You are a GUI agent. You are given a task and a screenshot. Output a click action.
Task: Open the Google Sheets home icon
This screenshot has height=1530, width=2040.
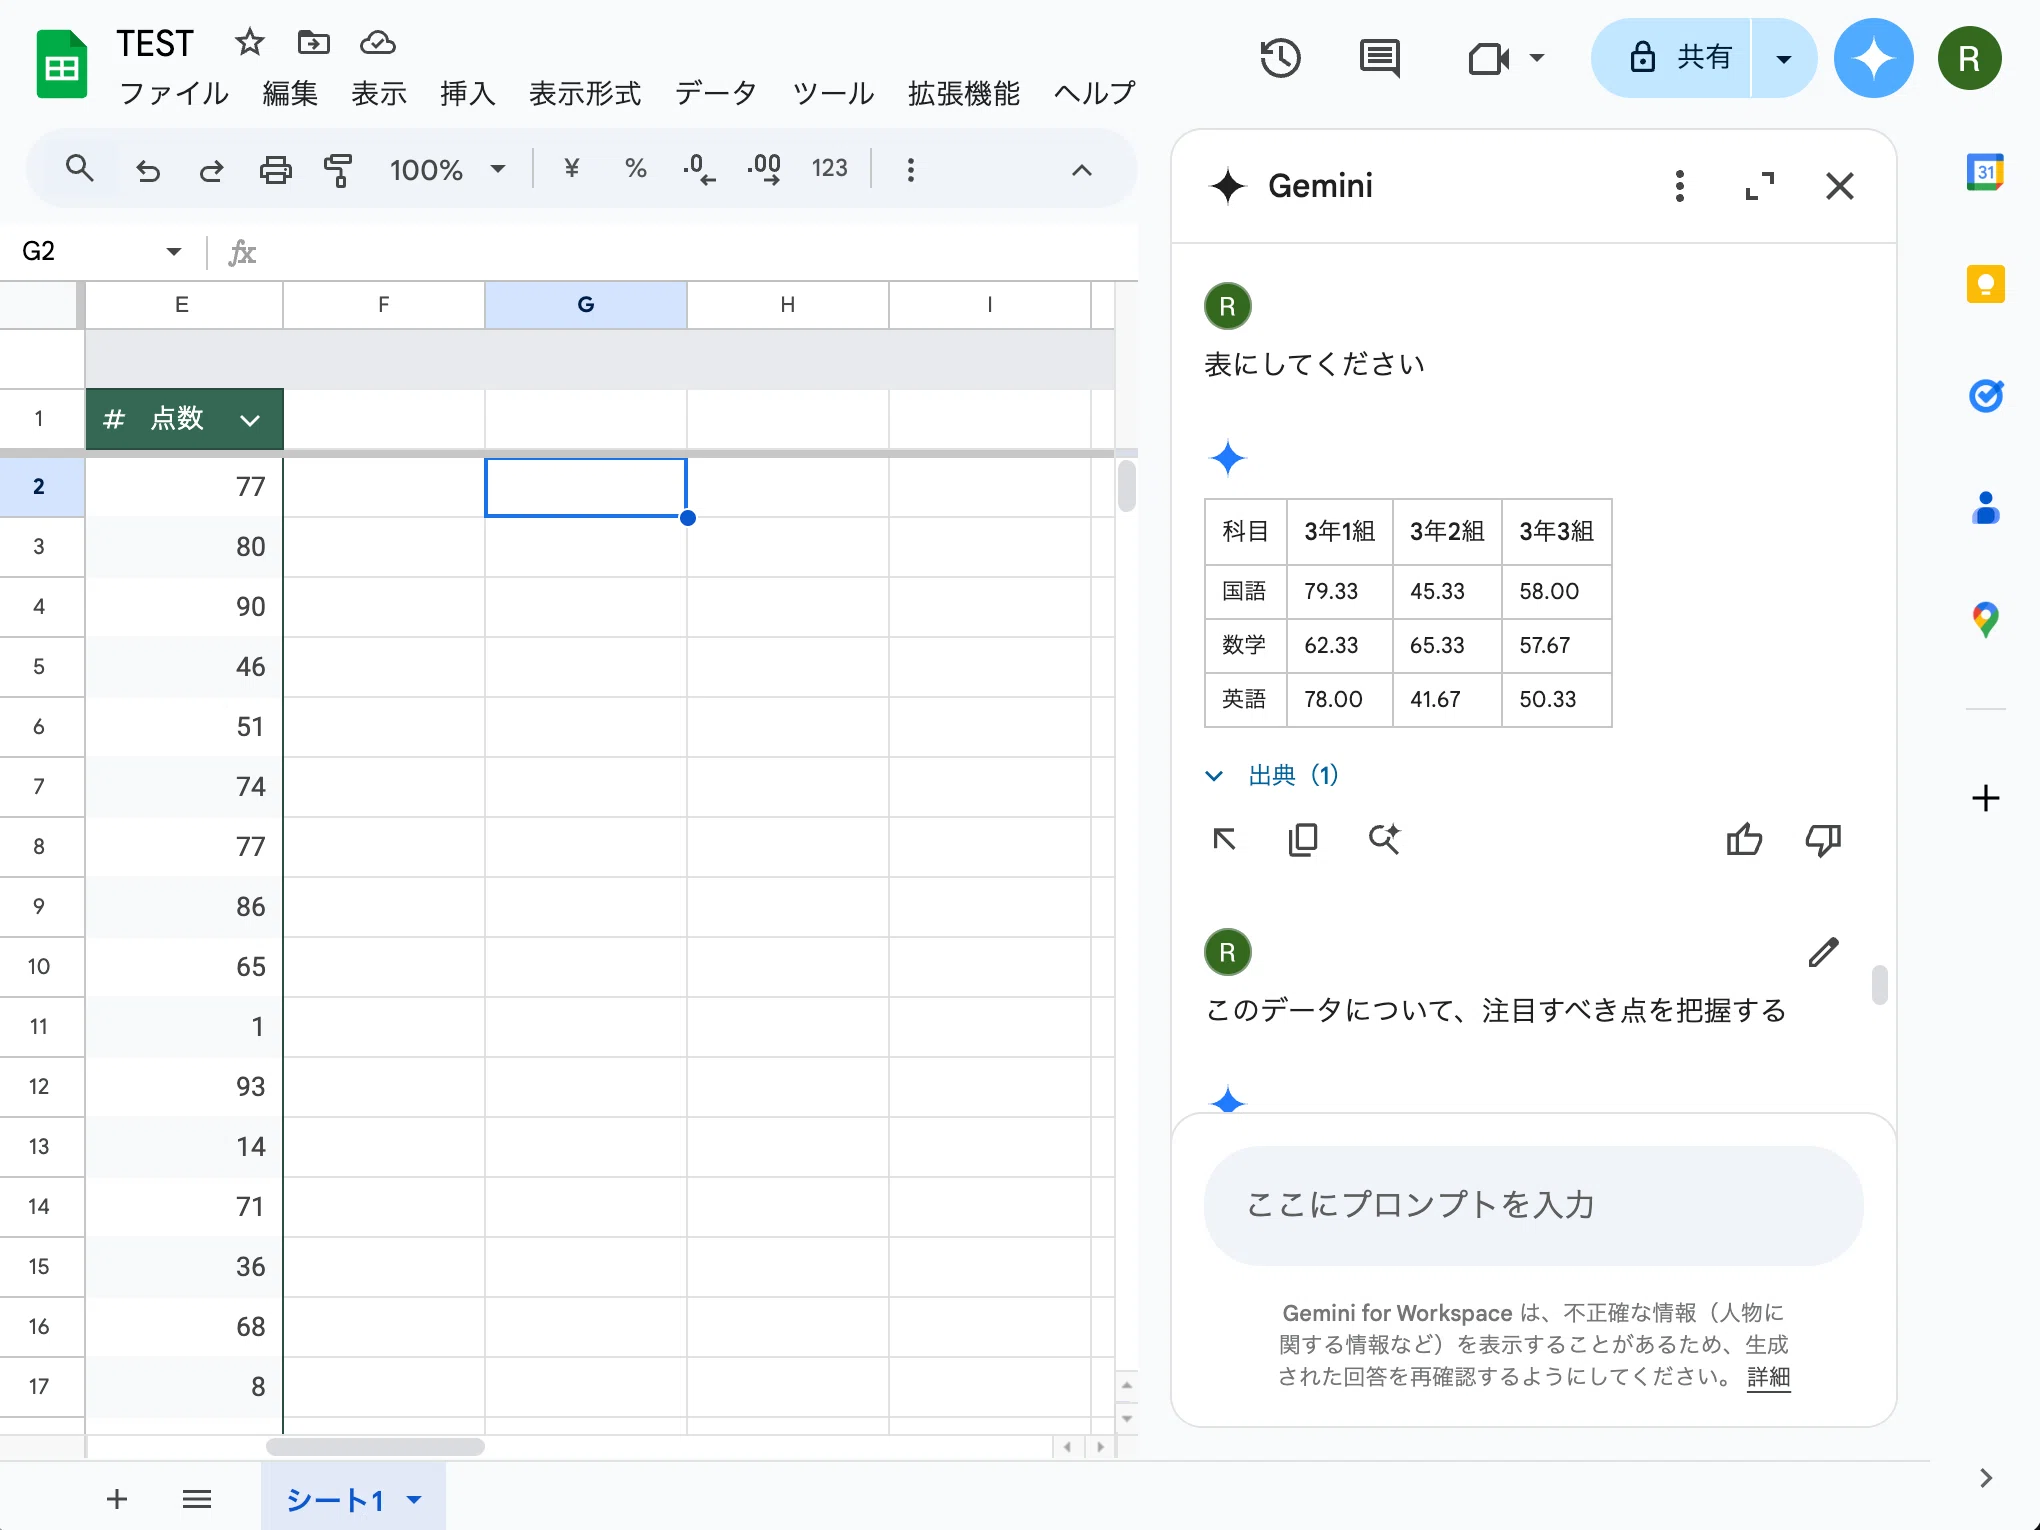(x=62, y=65)
